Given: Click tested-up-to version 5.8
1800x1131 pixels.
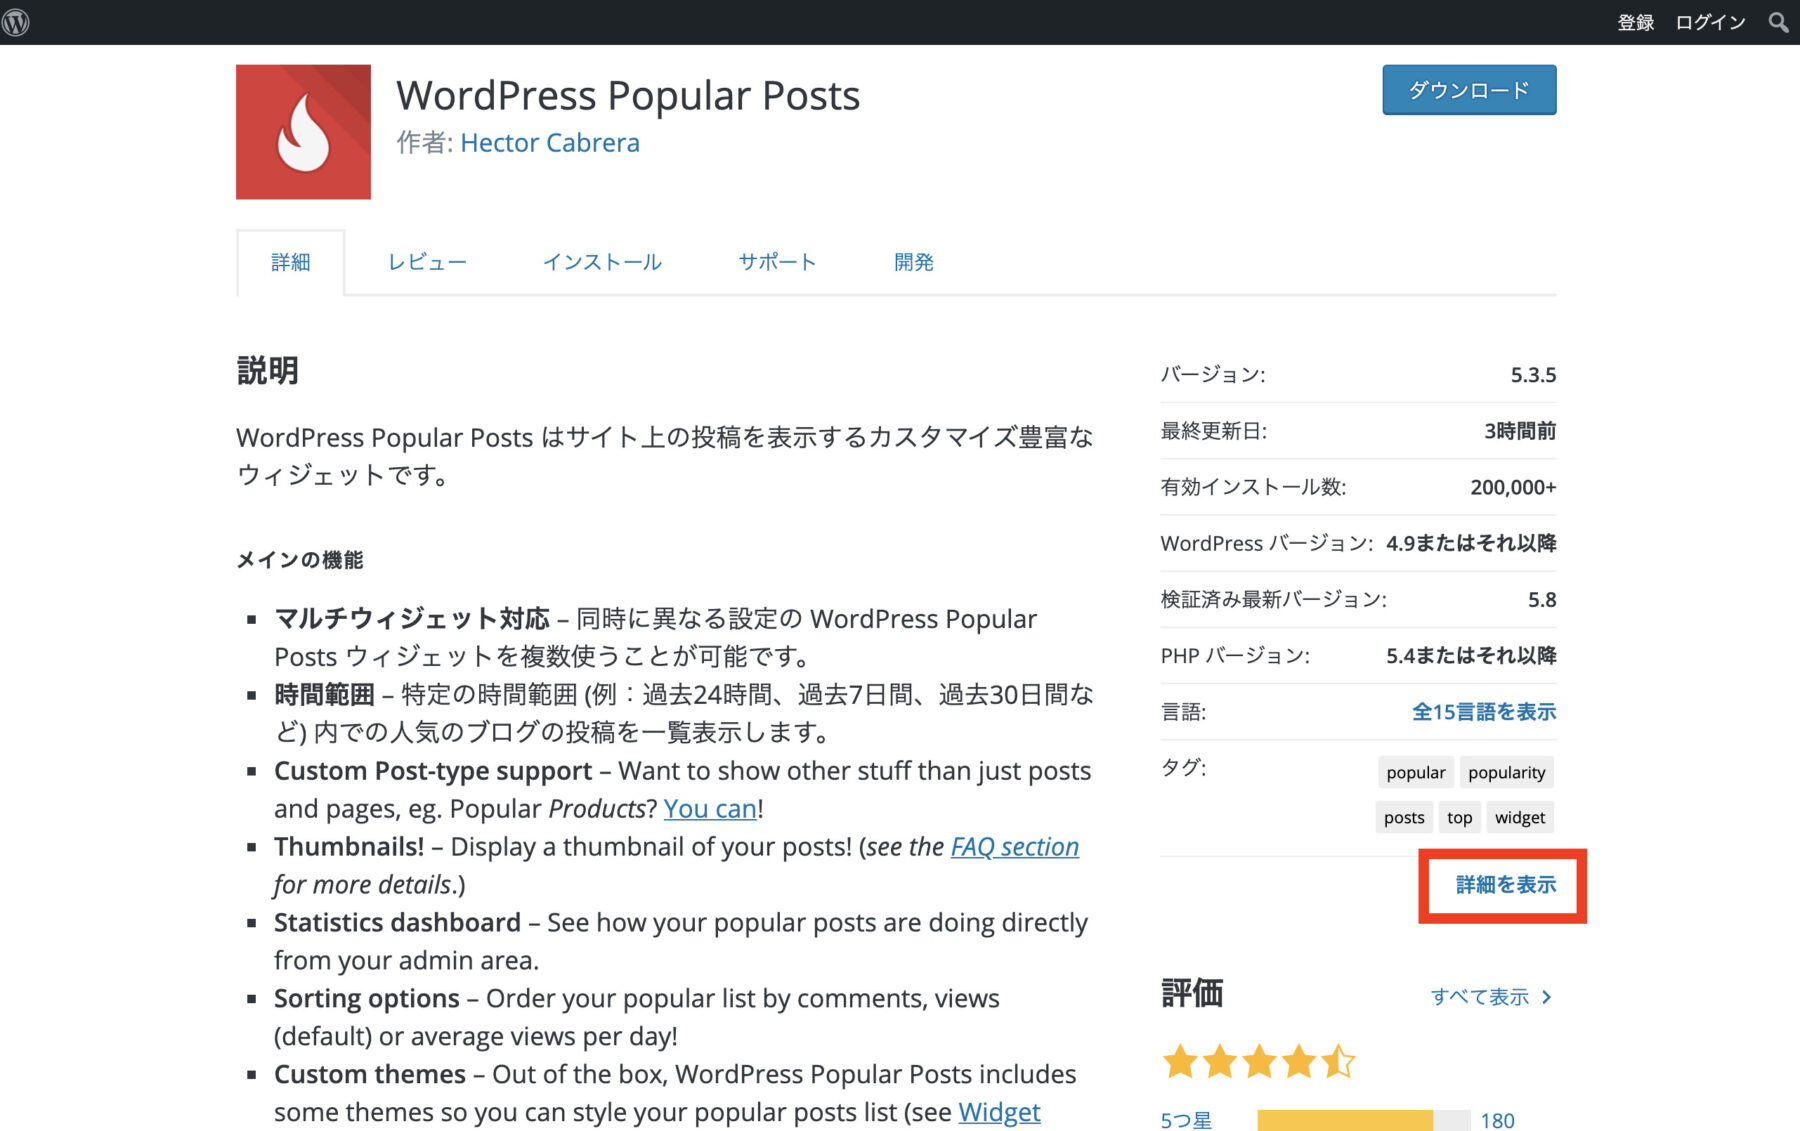Looking at the screenshot, I should pyautogui.click(x=1542, y=599).
